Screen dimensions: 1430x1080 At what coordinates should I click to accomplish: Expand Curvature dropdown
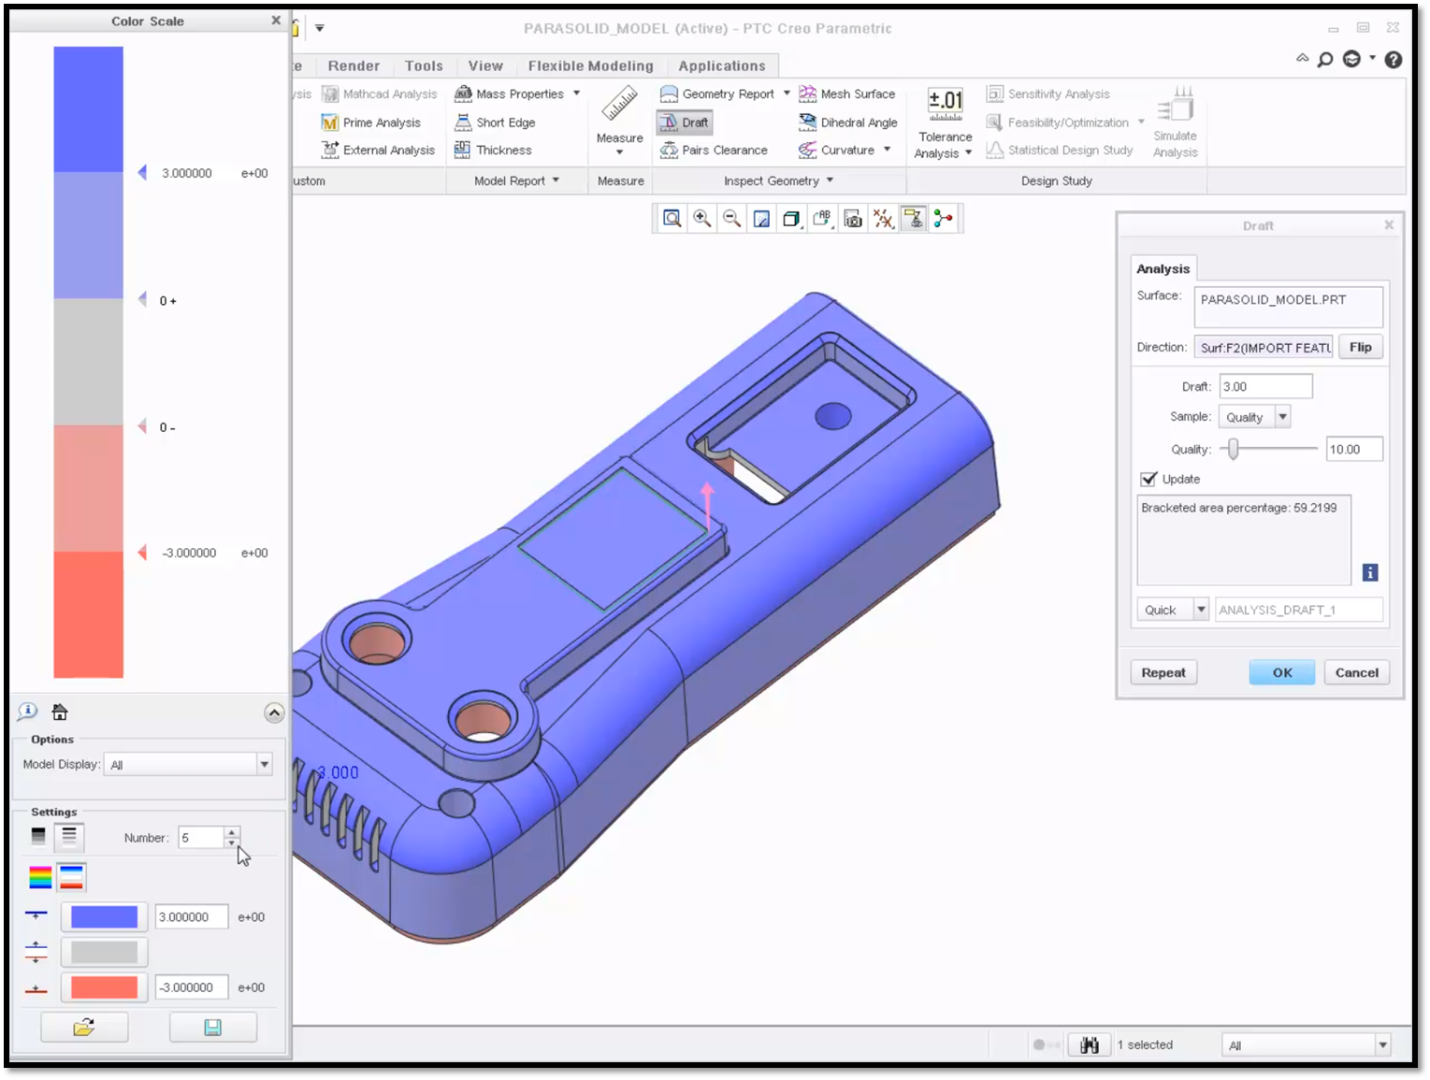pos(887,150)
